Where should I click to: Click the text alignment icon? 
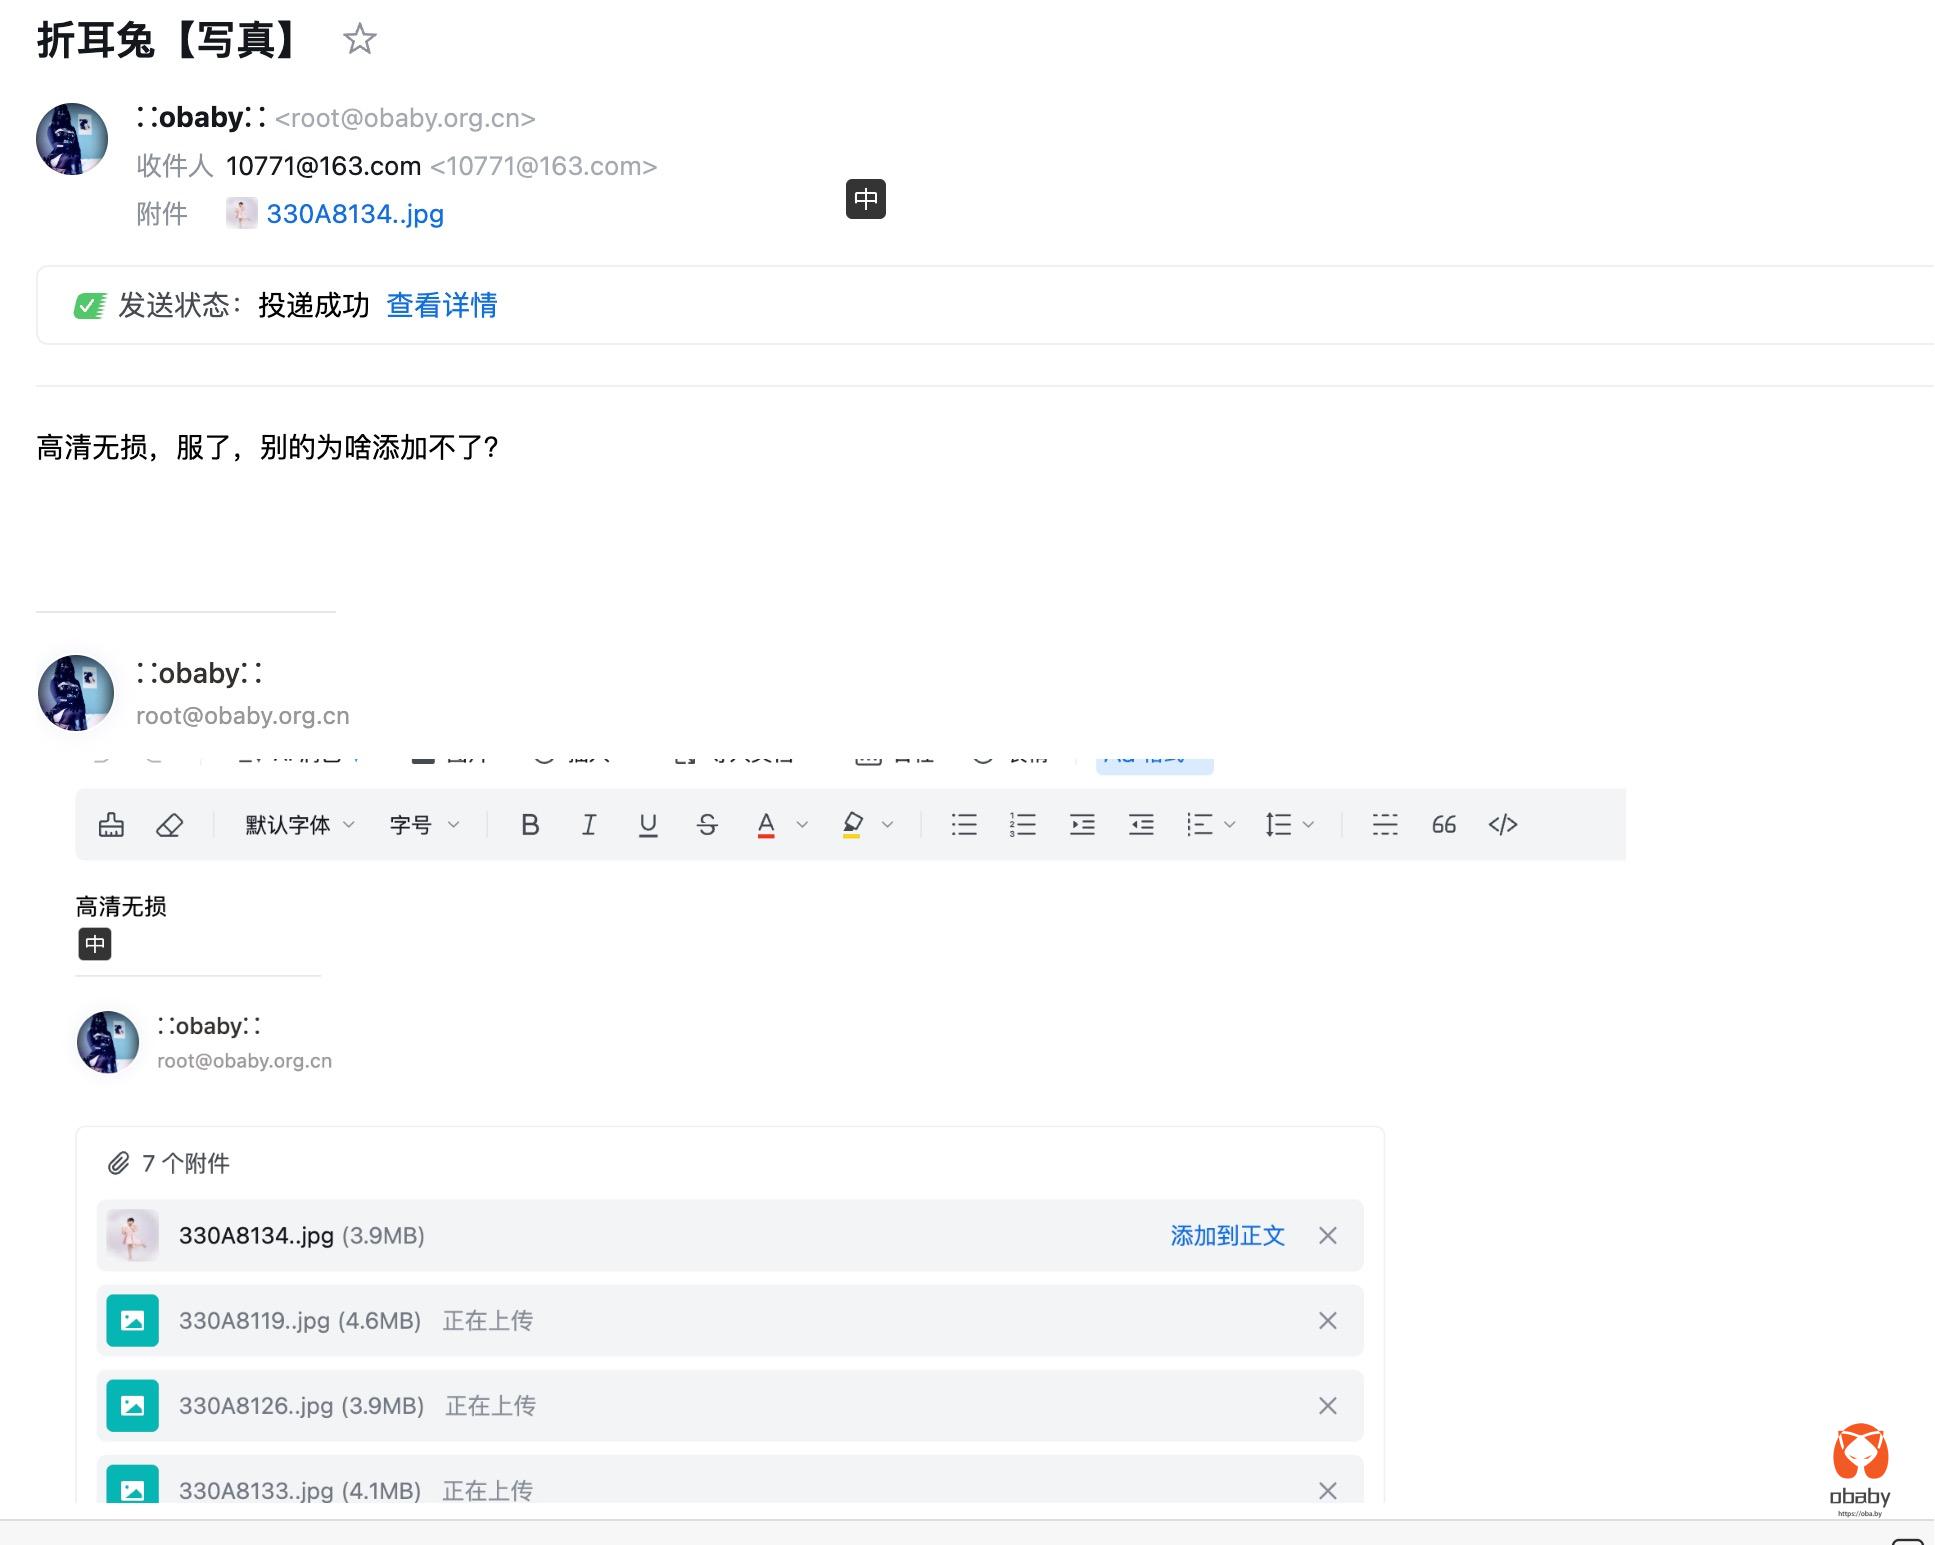click(1199, 825)
